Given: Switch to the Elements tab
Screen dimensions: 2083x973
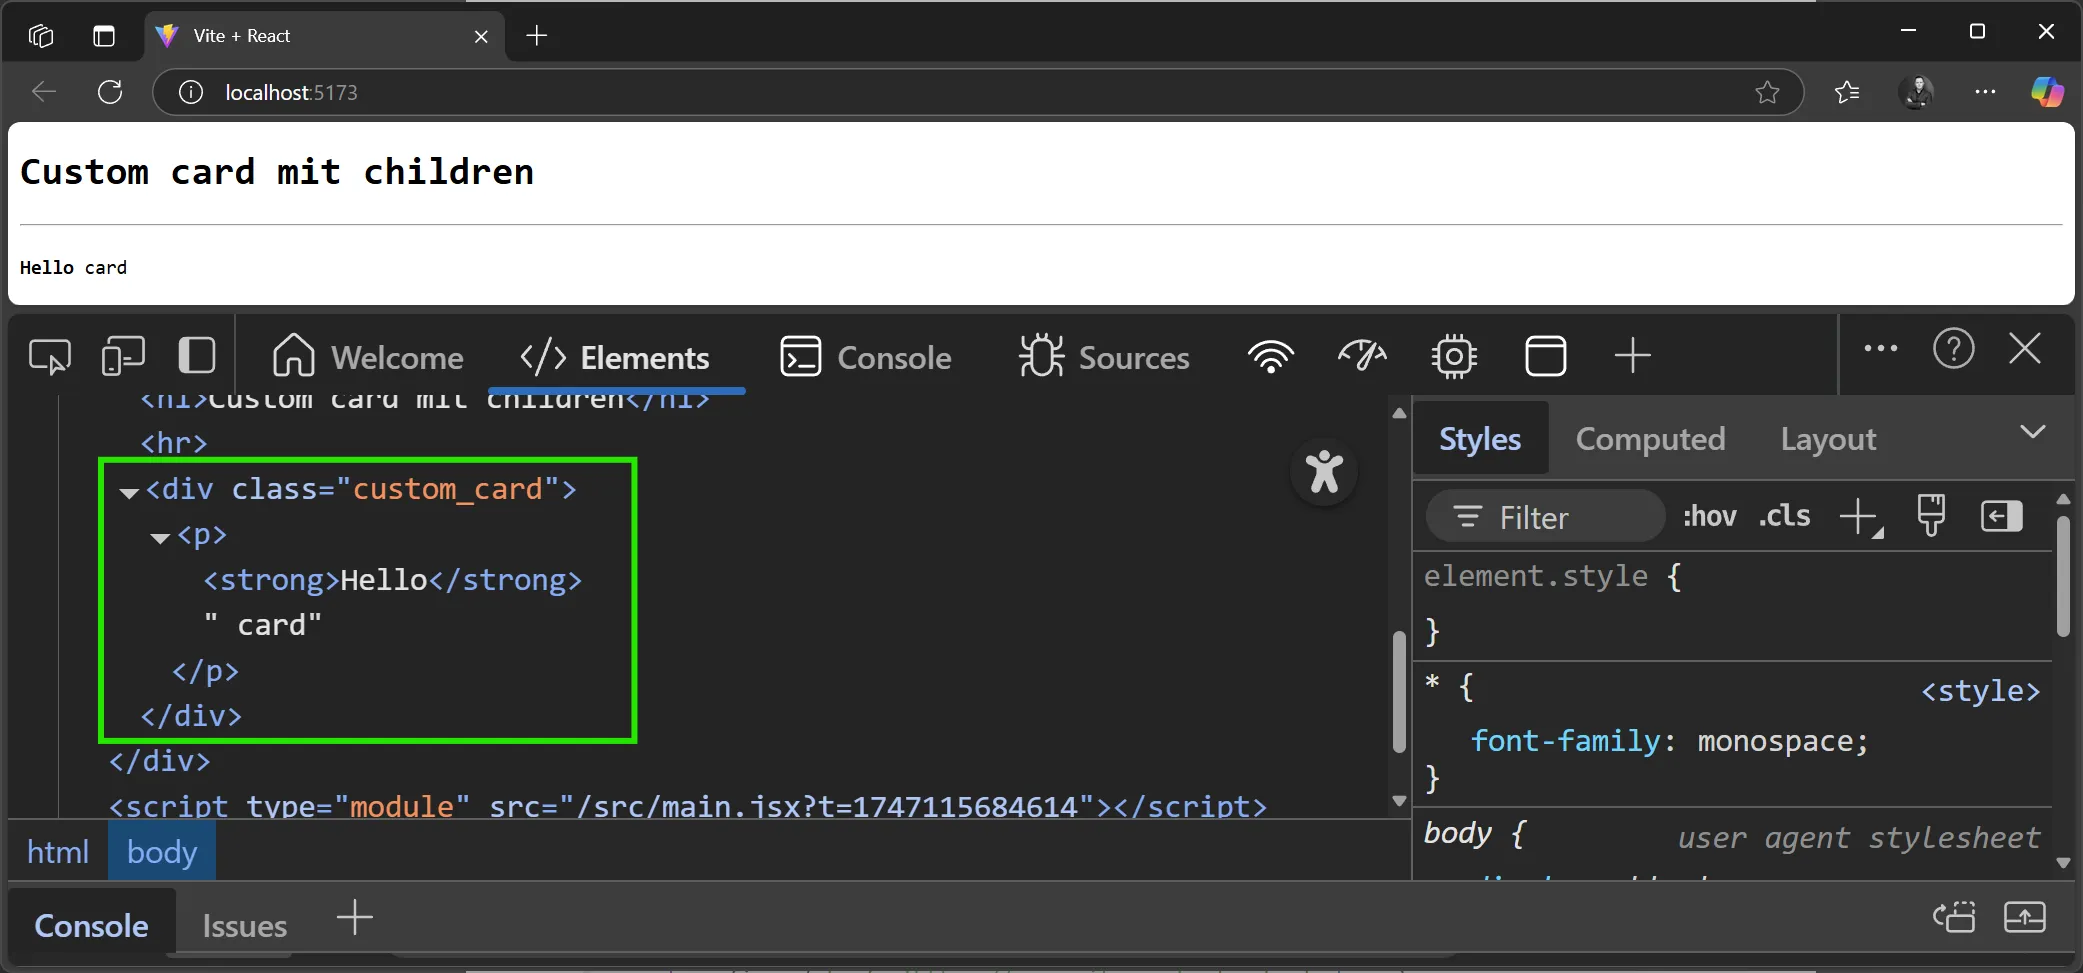Looking at the screenshot, I should coord(615,357).
